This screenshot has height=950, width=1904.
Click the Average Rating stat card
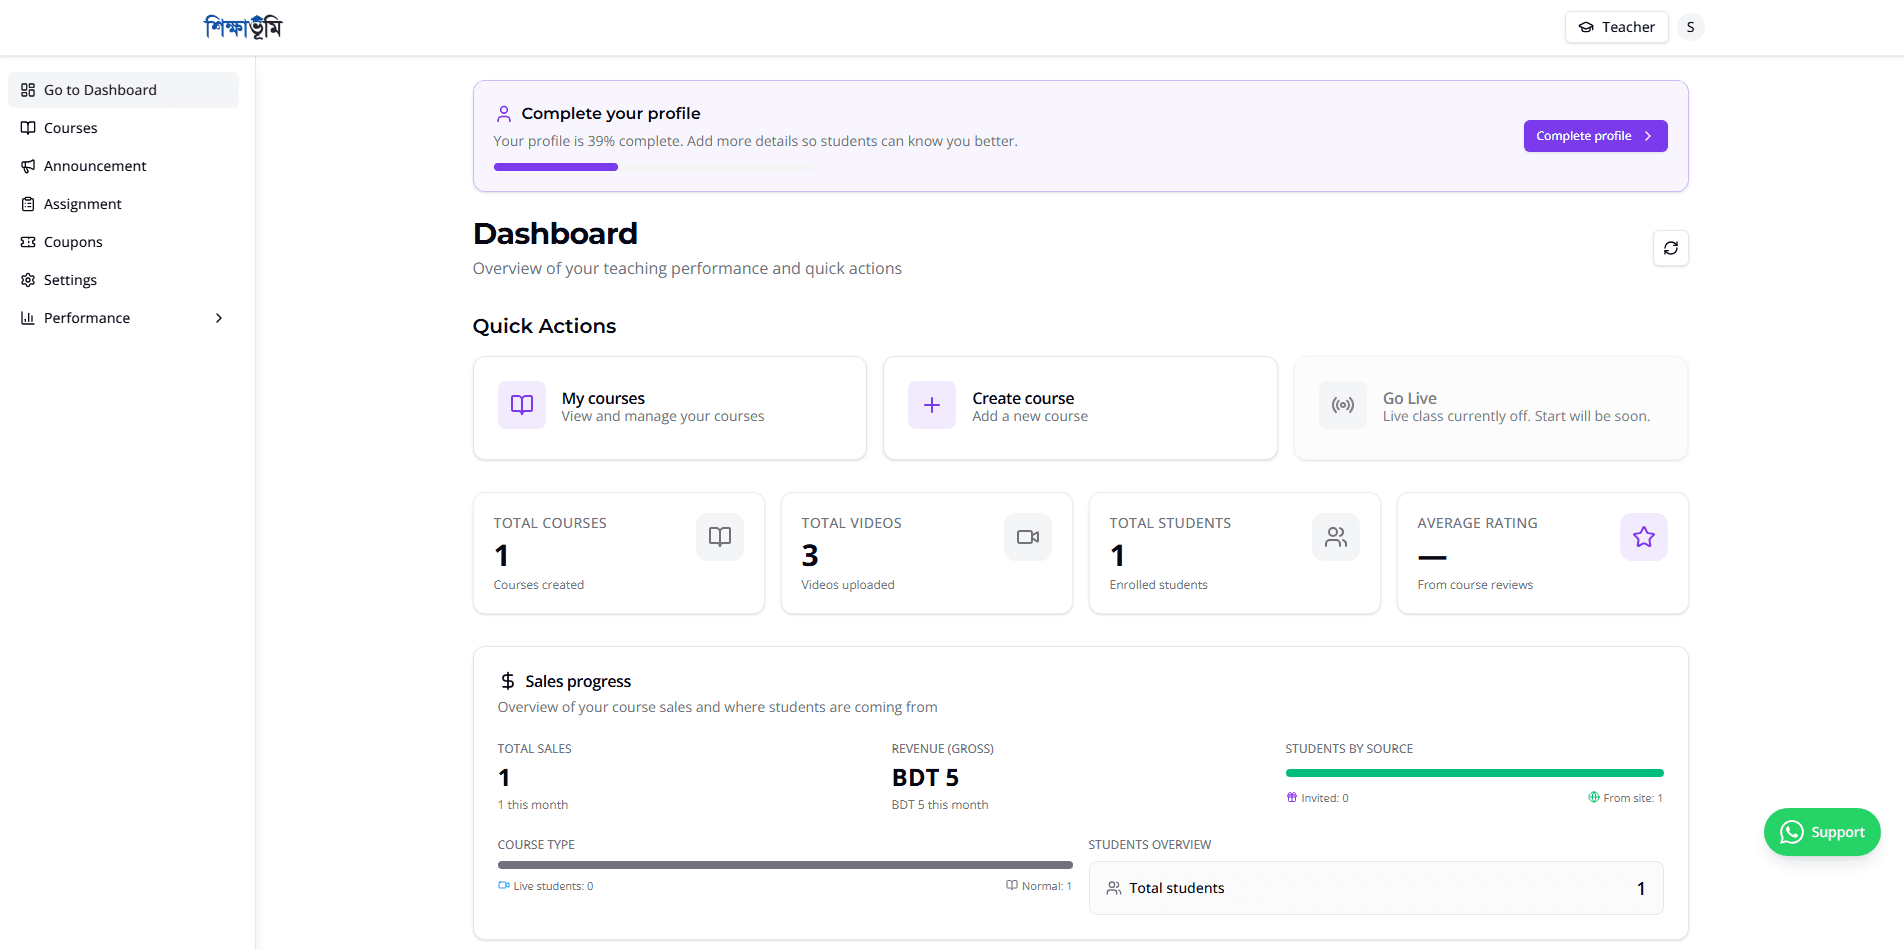pyautogui.click(x=1543, y=553)
